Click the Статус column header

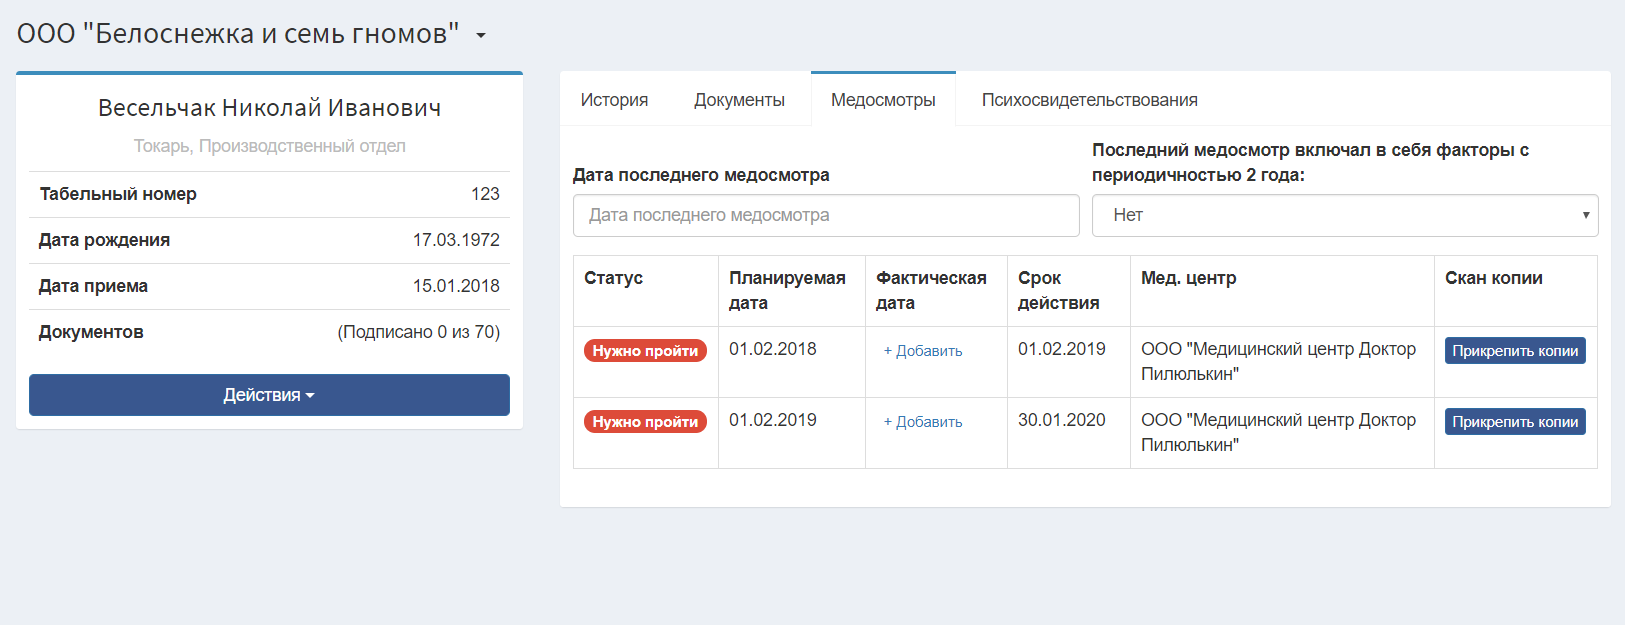pos(613,278)
